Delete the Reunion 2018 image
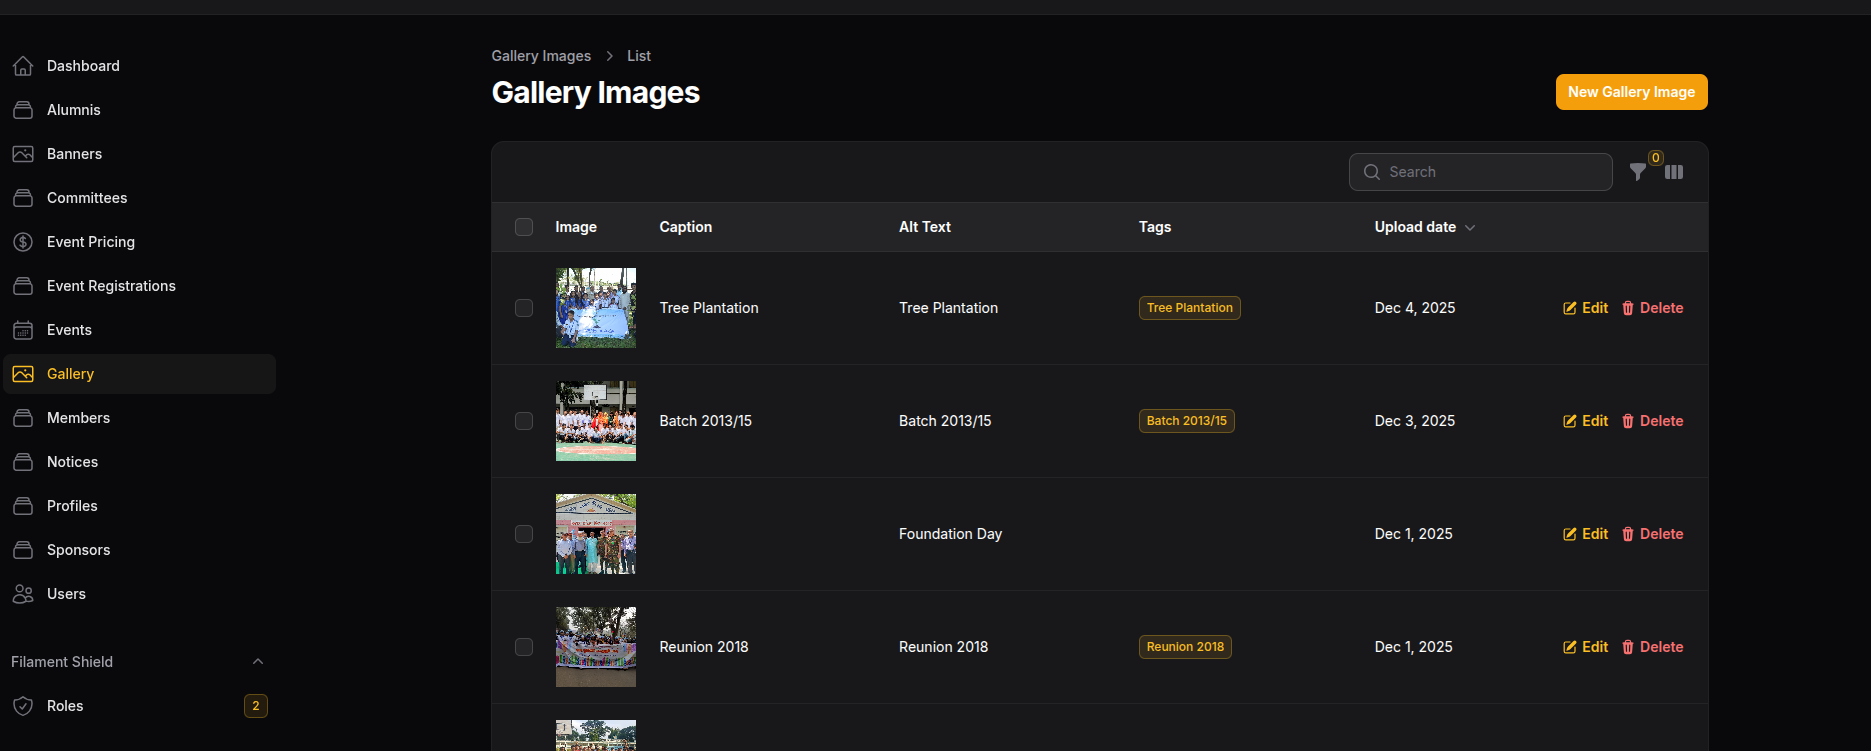Image resolution: width=1871 pixels, height=751 pixels. click(x=1652, y=647)
